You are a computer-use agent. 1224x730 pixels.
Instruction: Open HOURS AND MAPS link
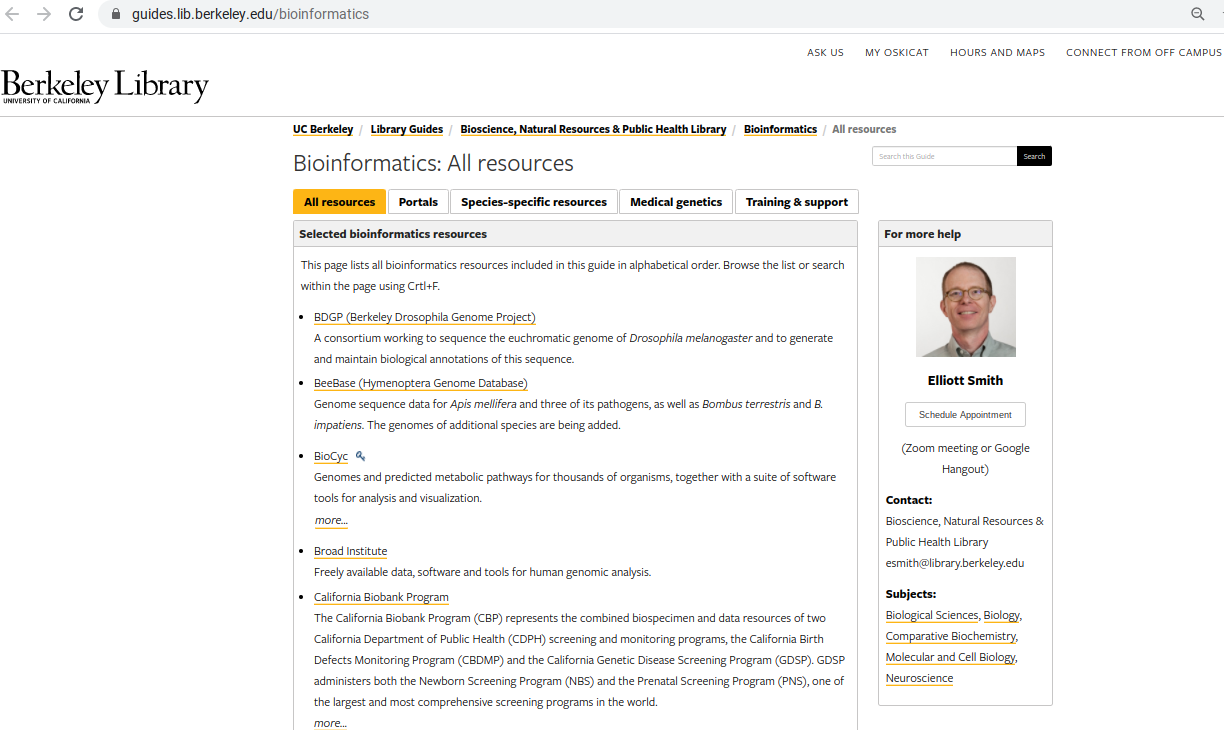click(x=997, y=53)
